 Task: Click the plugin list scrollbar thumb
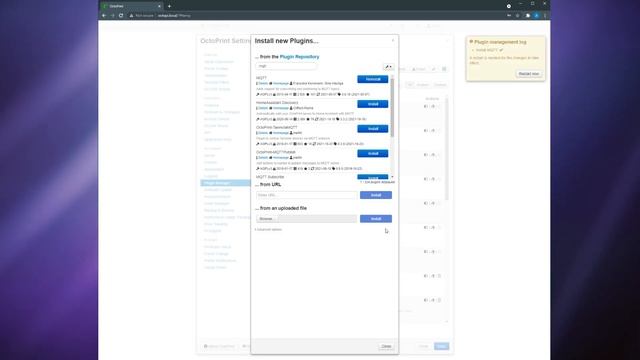392,107
